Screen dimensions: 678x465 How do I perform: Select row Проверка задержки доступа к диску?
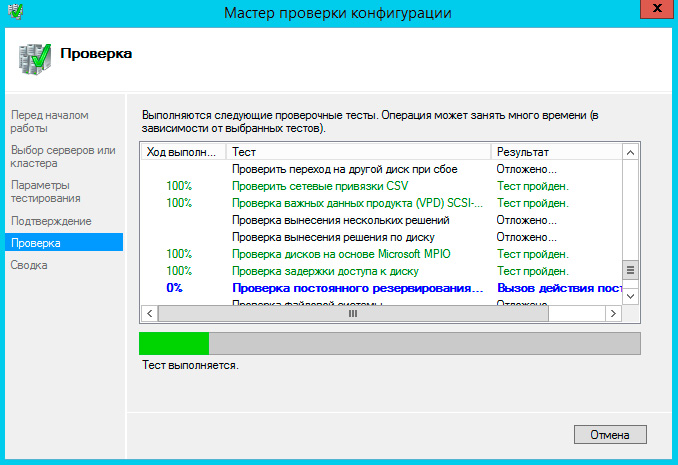point(382,271)
